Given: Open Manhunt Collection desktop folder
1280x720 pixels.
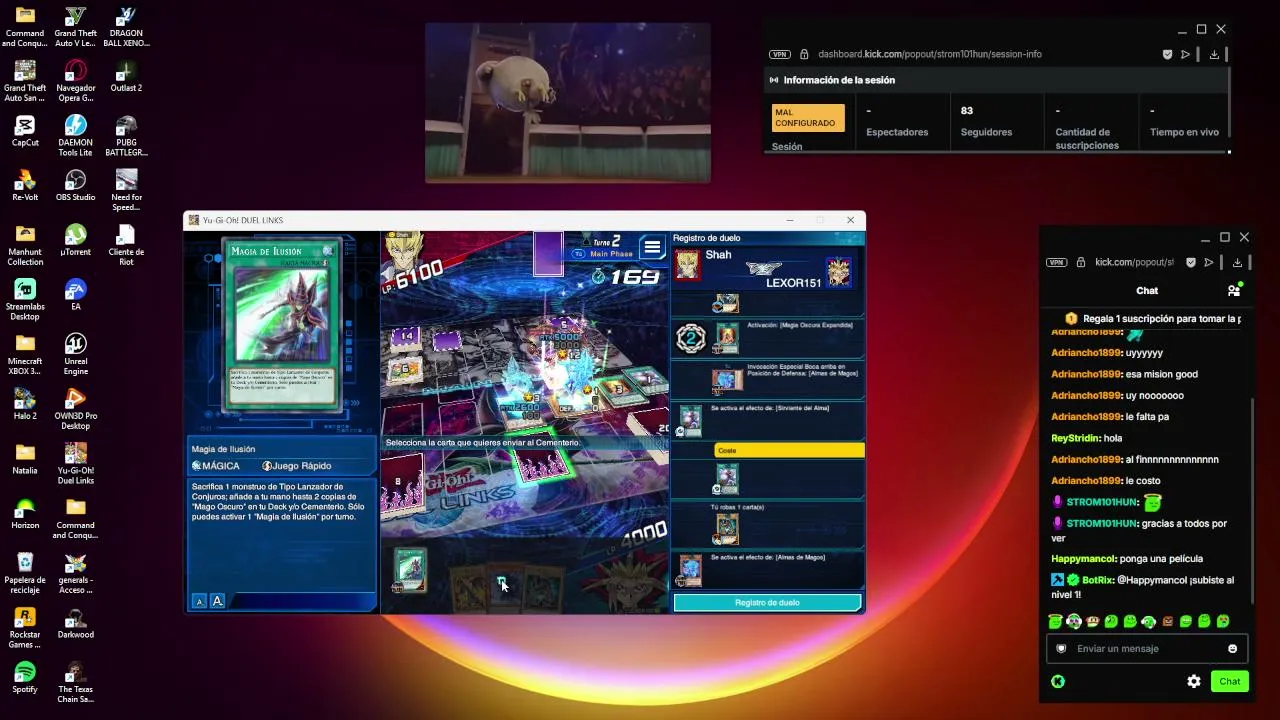Looking at the screenshot, I should coord(25,246).
